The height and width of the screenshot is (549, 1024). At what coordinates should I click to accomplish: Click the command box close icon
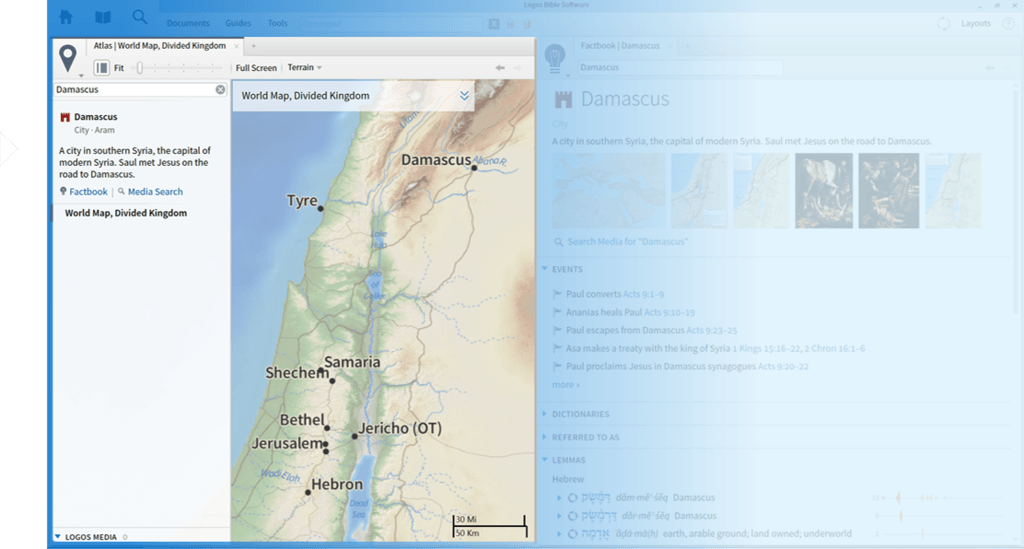pos(494,24)
